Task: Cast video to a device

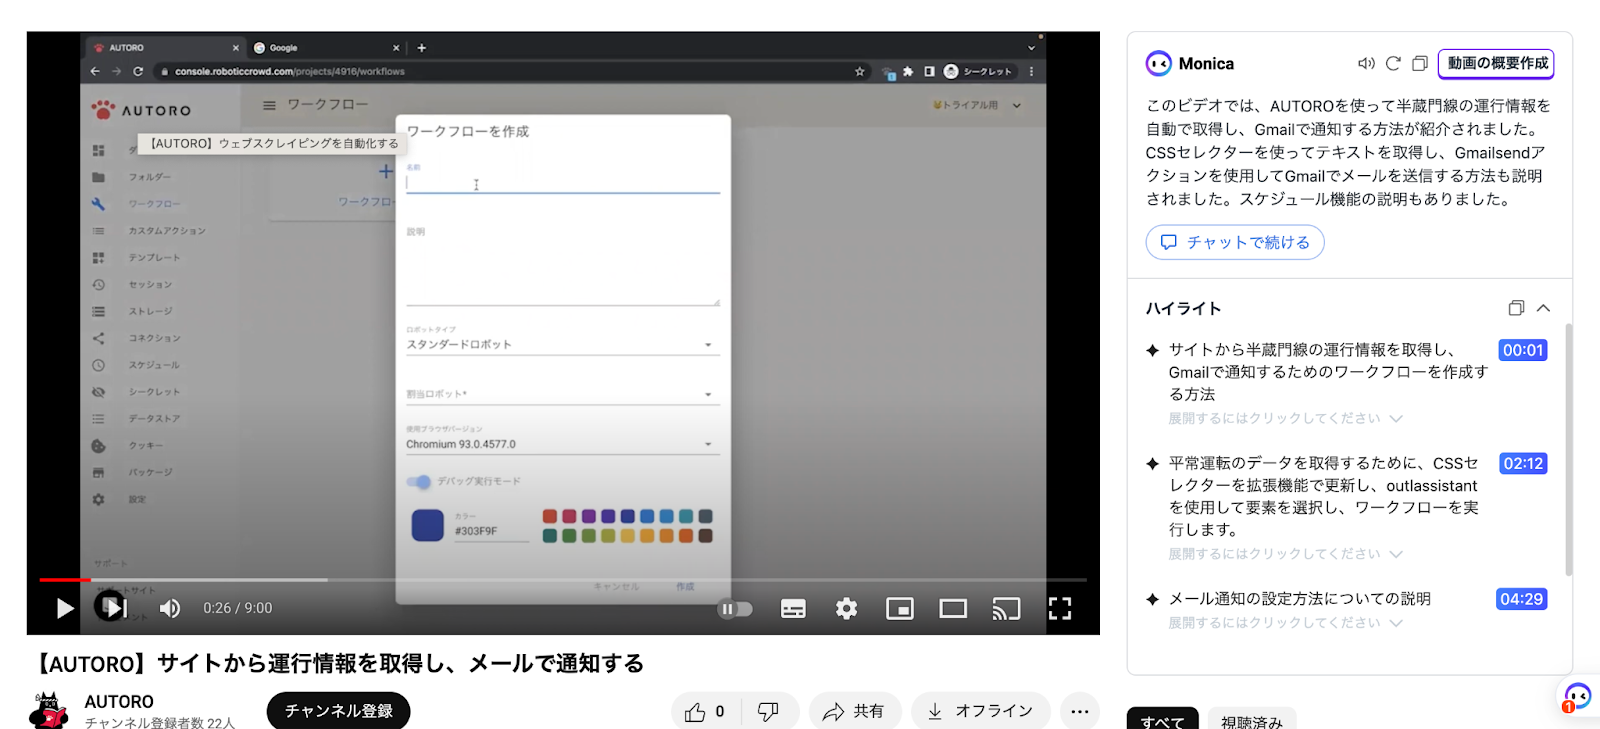Action: [x=1006, y=608]
